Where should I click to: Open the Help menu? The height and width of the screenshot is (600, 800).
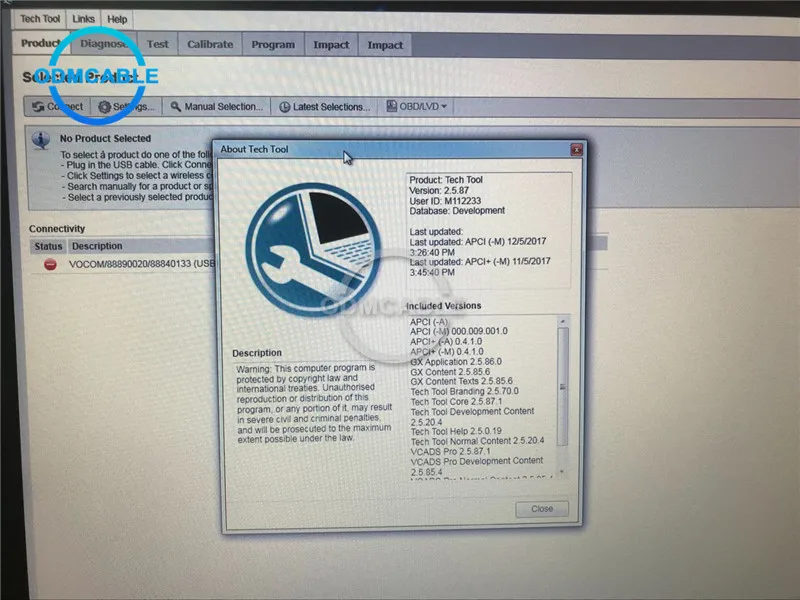(117, 19)
